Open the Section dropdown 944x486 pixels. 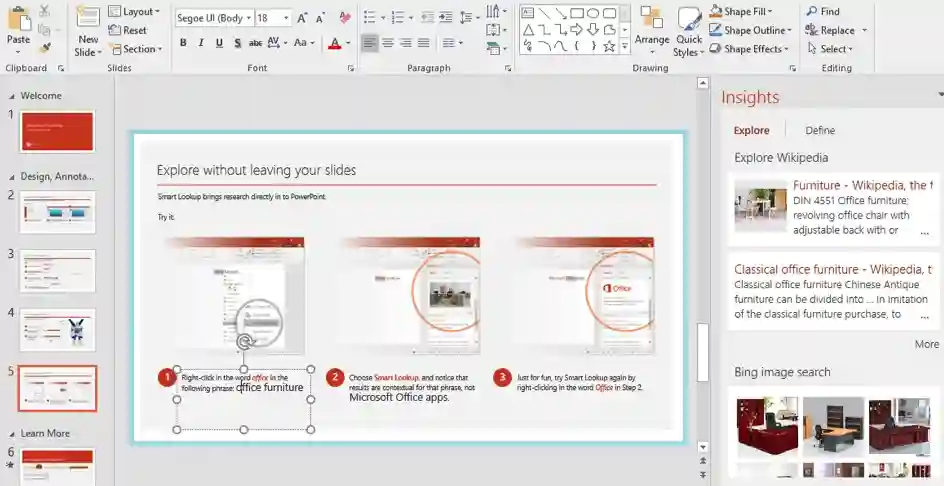coord(135,49)
